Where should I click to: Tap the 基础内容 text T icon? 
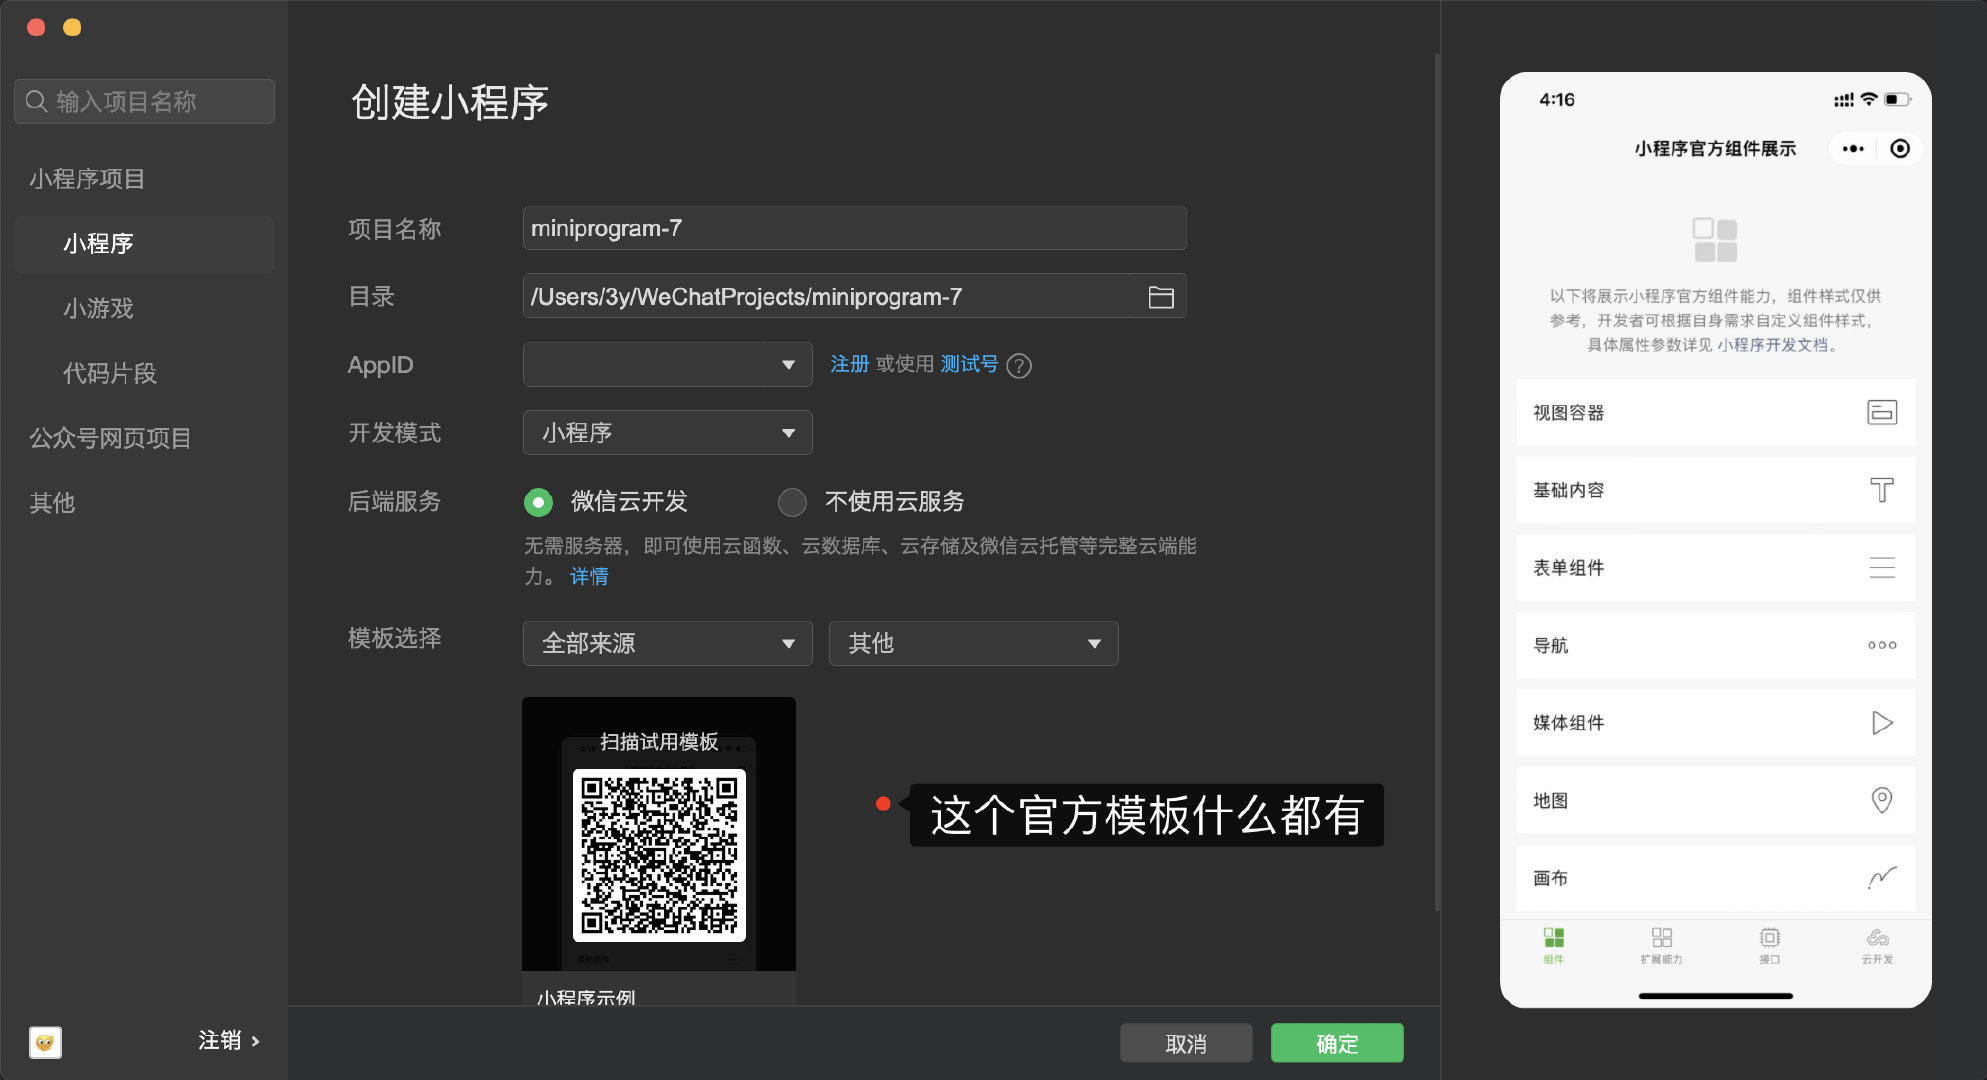click(x=1882, y=490)
